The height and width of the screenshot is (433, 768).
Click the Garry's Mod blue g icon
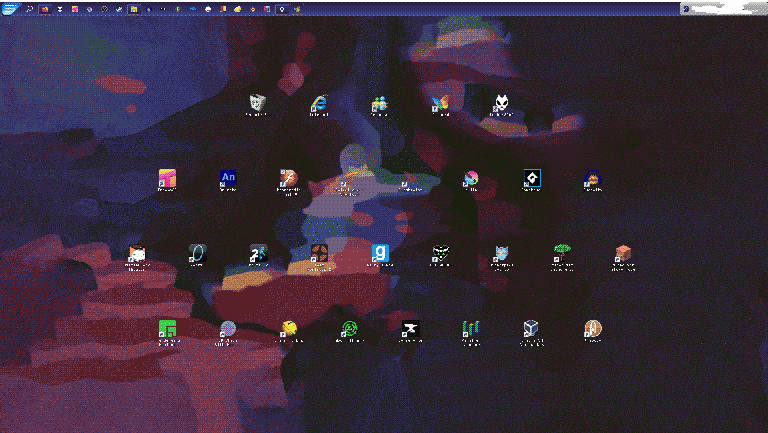tap(380, 253)
